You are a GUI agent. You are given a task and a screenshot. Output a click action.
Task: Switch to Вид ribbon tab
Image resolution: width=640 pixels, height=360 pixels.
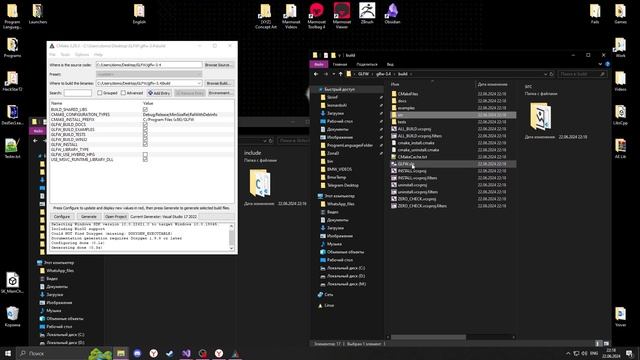(390, 64)
